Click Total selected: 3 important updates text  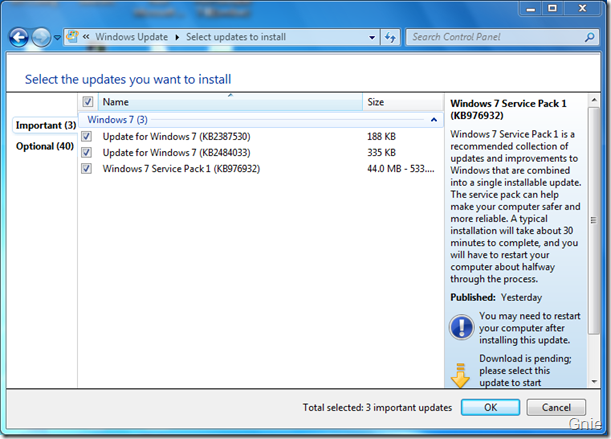tap(377, 407)
